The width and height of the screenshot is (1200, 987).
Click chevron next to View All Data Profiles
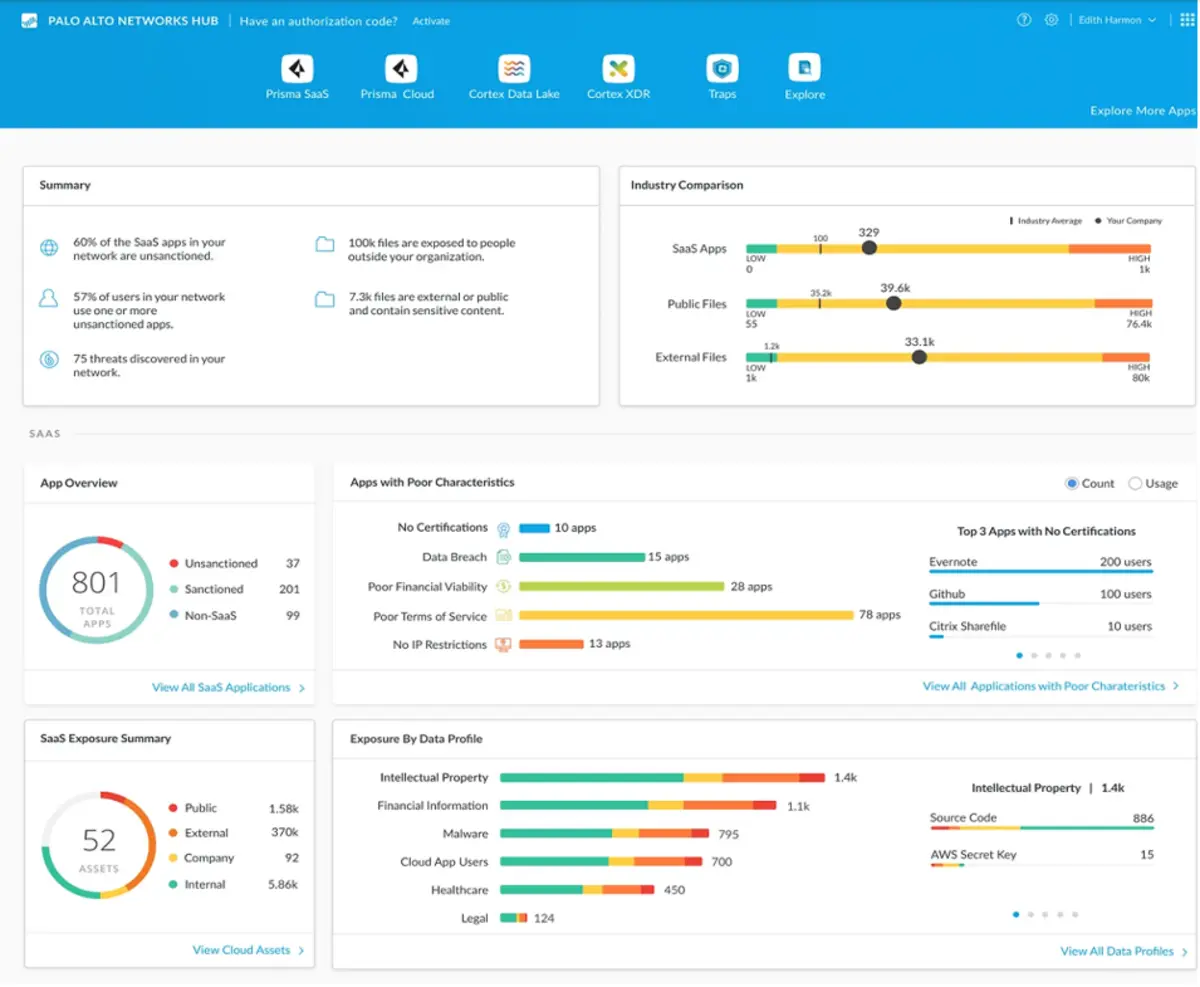[x=1185, y=952]
